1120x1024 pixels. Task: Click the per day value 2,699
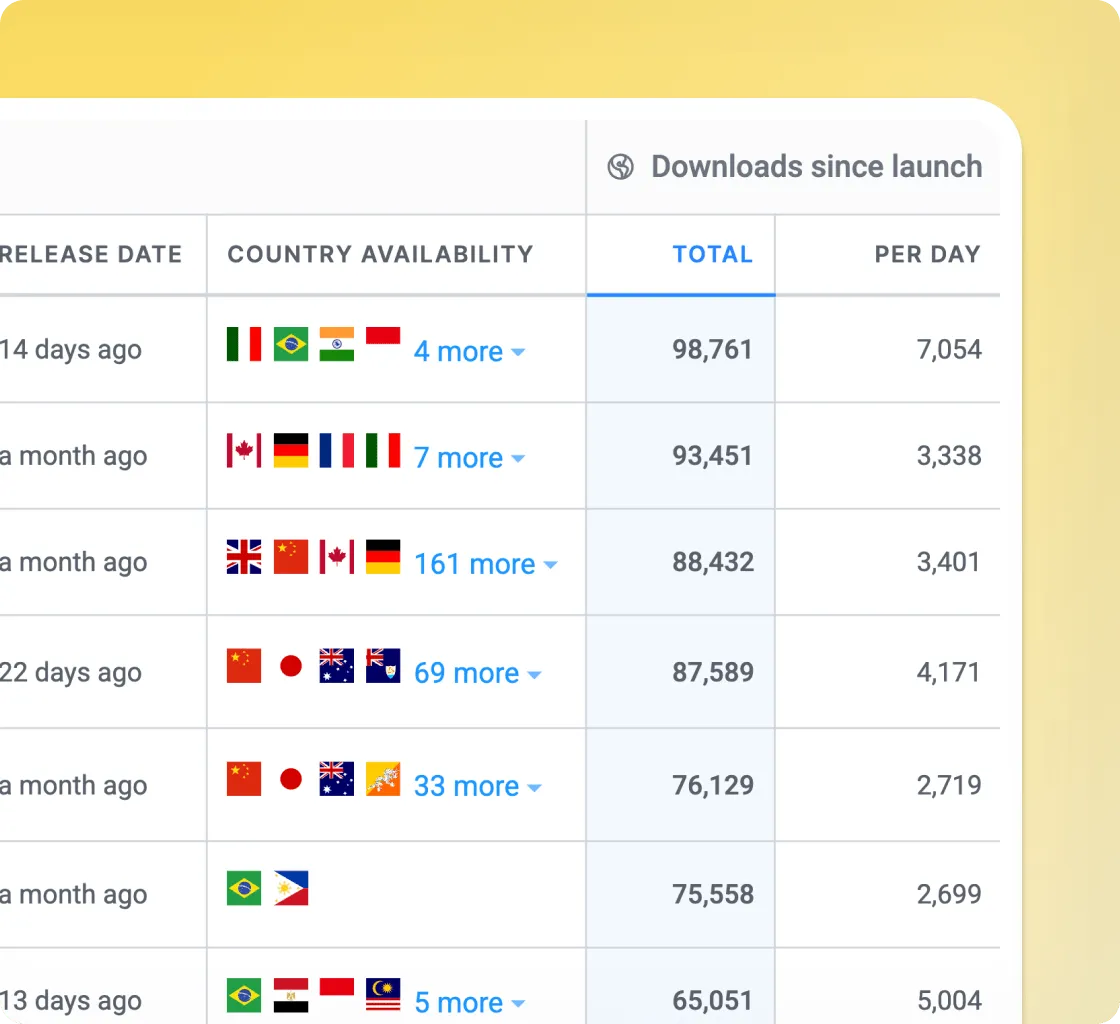[x=949, y=895]
